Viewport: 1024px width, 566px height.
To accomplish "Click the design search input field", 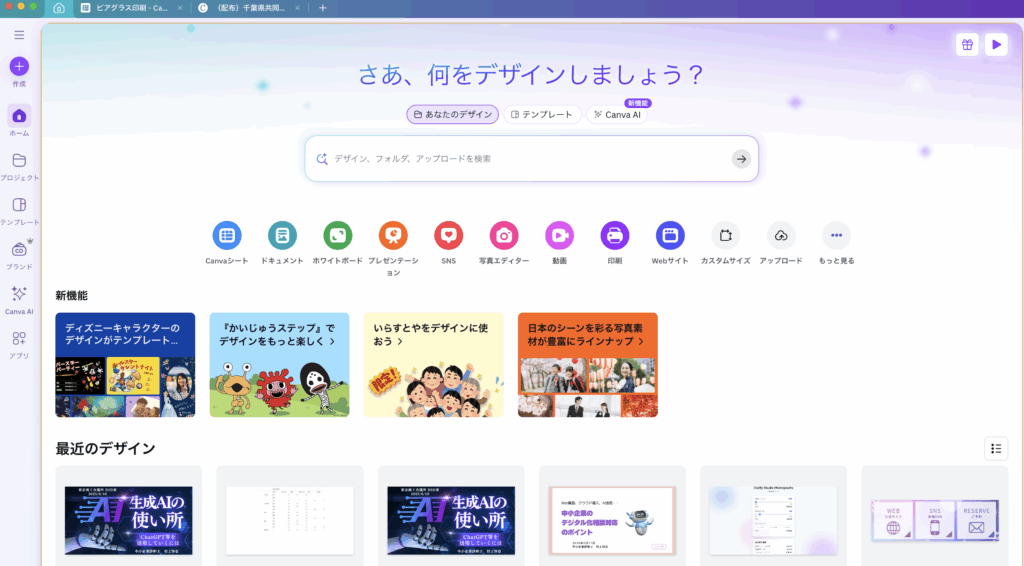I will [x=532, y=159].
